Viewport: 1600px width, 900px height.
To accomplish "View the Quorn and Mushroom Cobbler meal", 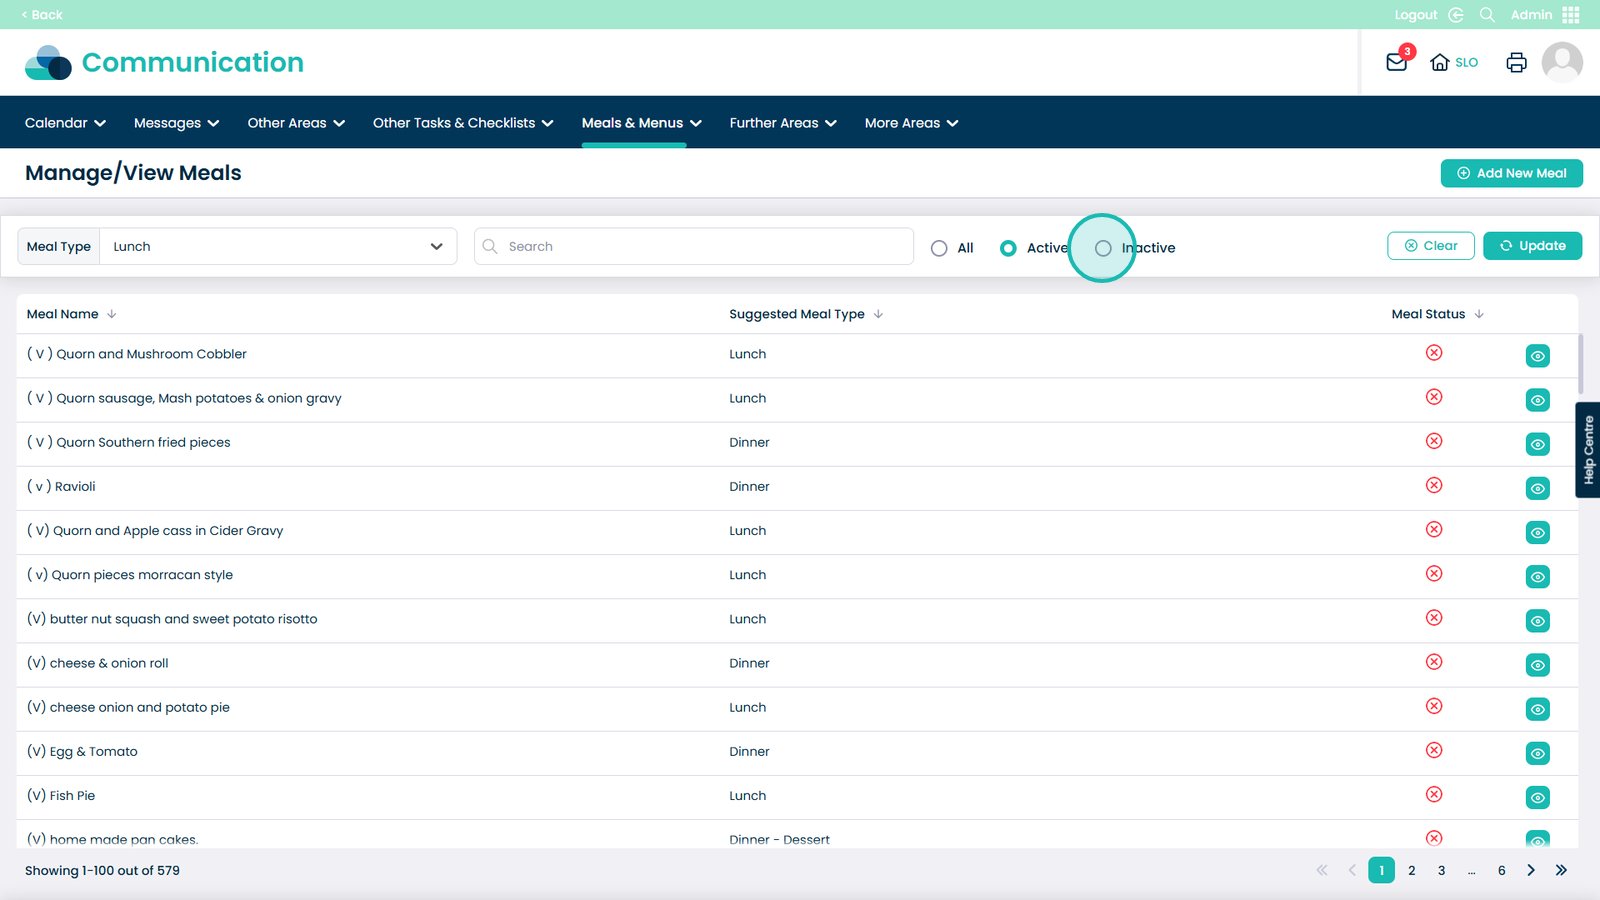I will point(1537,356).
